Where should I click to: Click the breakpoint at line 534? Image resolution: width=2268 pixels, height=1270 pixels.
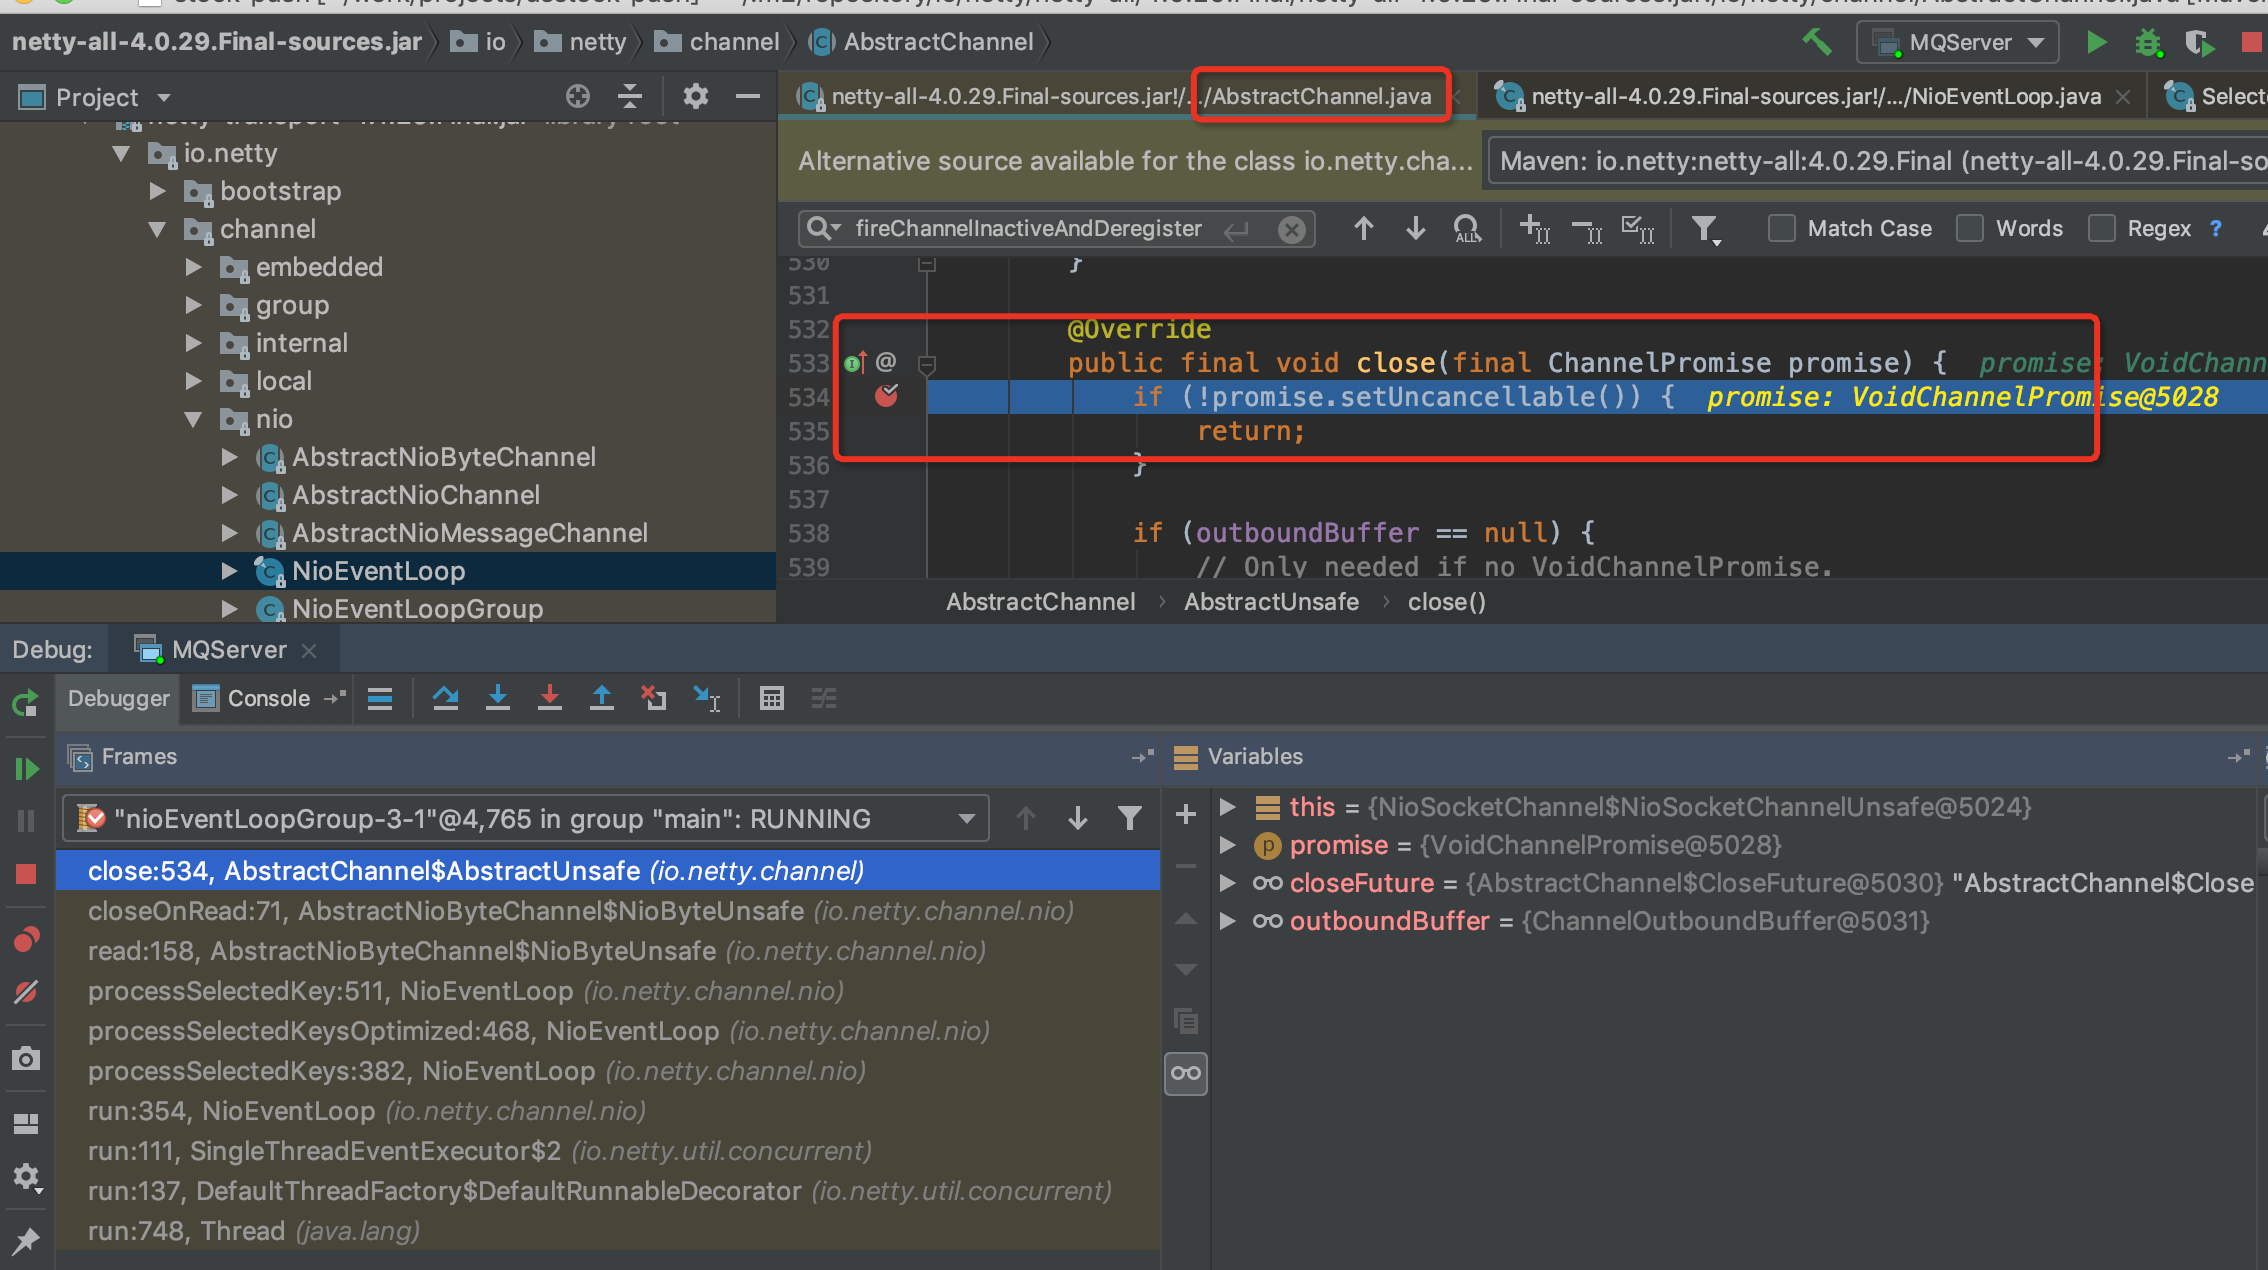(886, 397)
